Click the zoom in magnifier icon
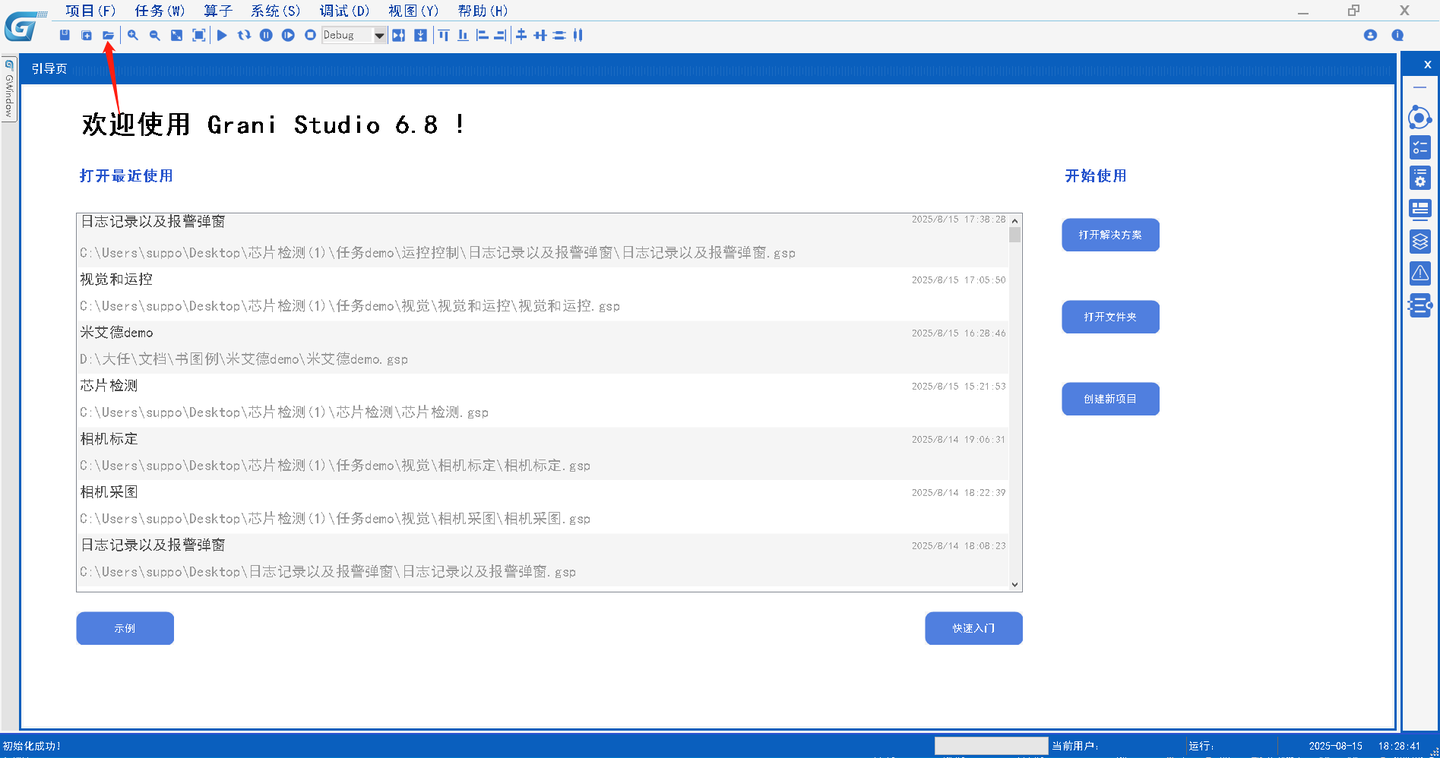The height and width of the screenshot is (758, 1440). [132, 35]
